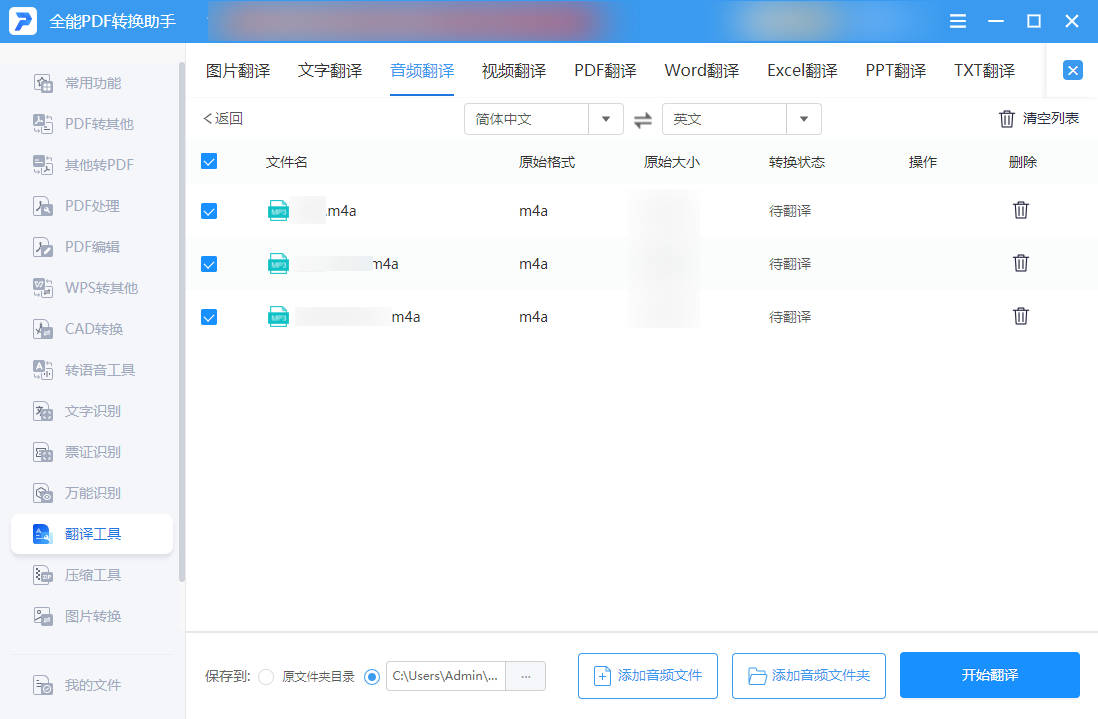The width and height of the screenshot is (1098, 719).
Task: Open 压缩工具 in the sidebar
Action: 92,575
